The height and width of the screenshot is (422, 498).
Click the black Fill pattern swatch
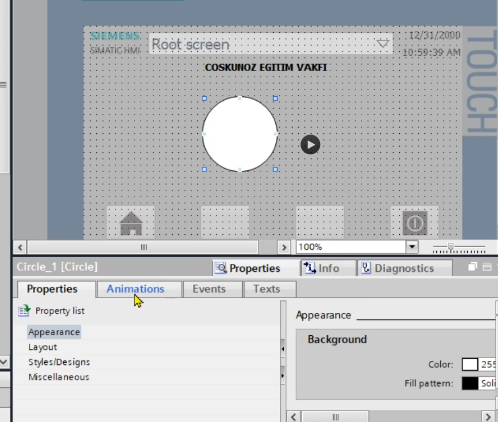tap(470, 383)
